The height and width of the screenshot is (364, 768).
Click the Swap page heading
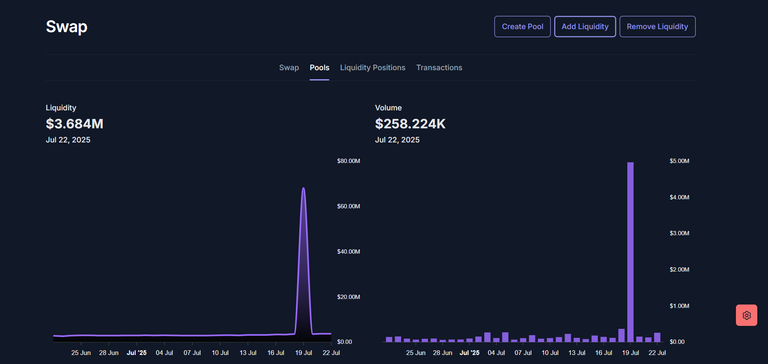pos(67,26)
